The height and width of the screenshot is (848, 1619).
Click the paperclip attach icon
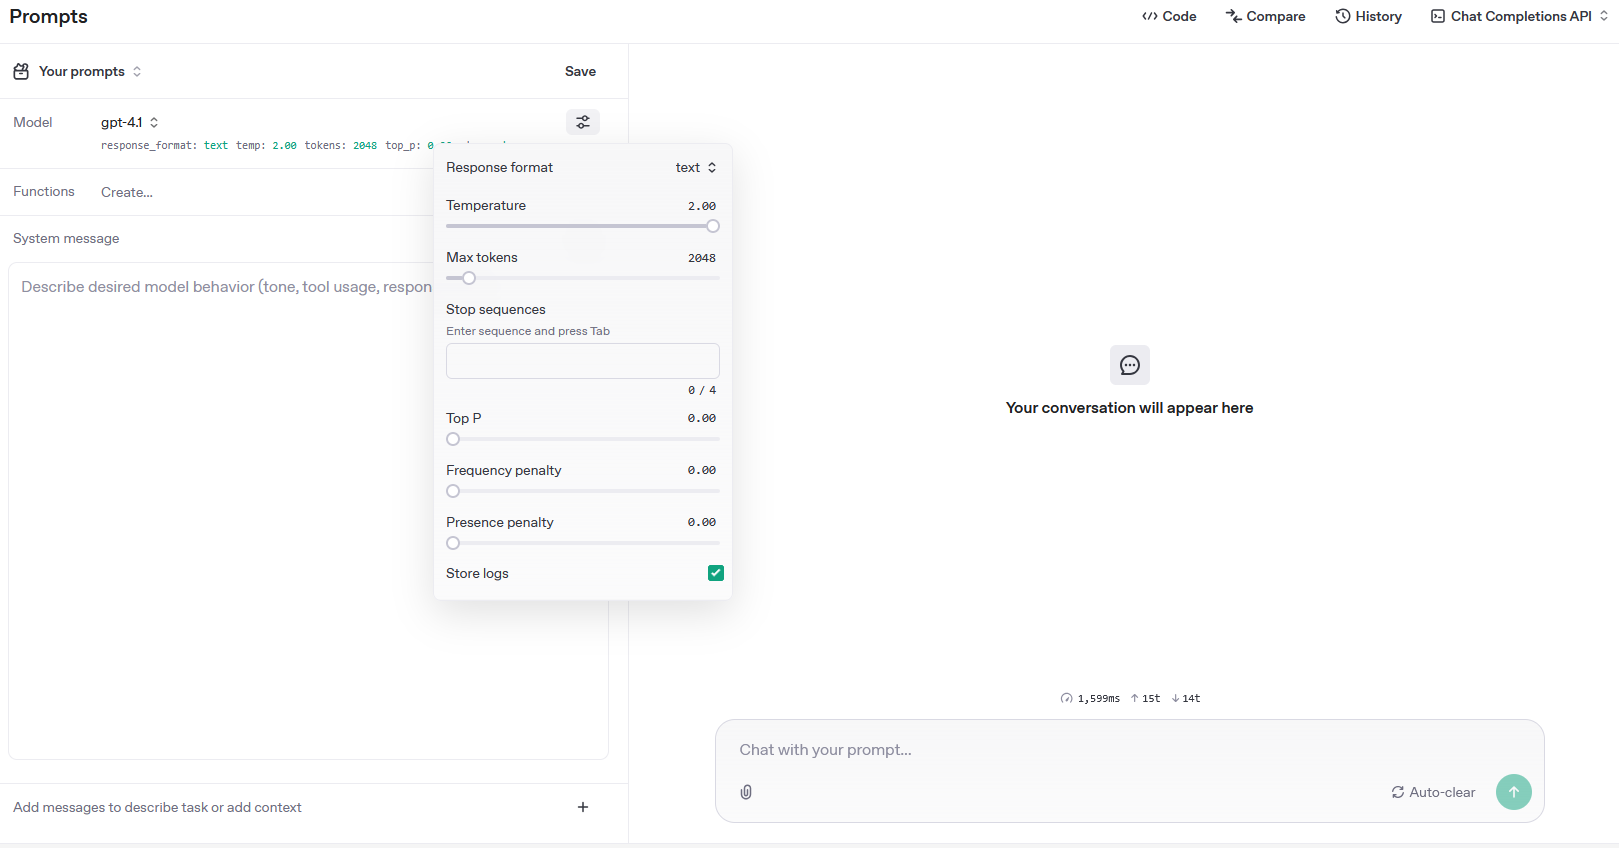coord(746,792)
